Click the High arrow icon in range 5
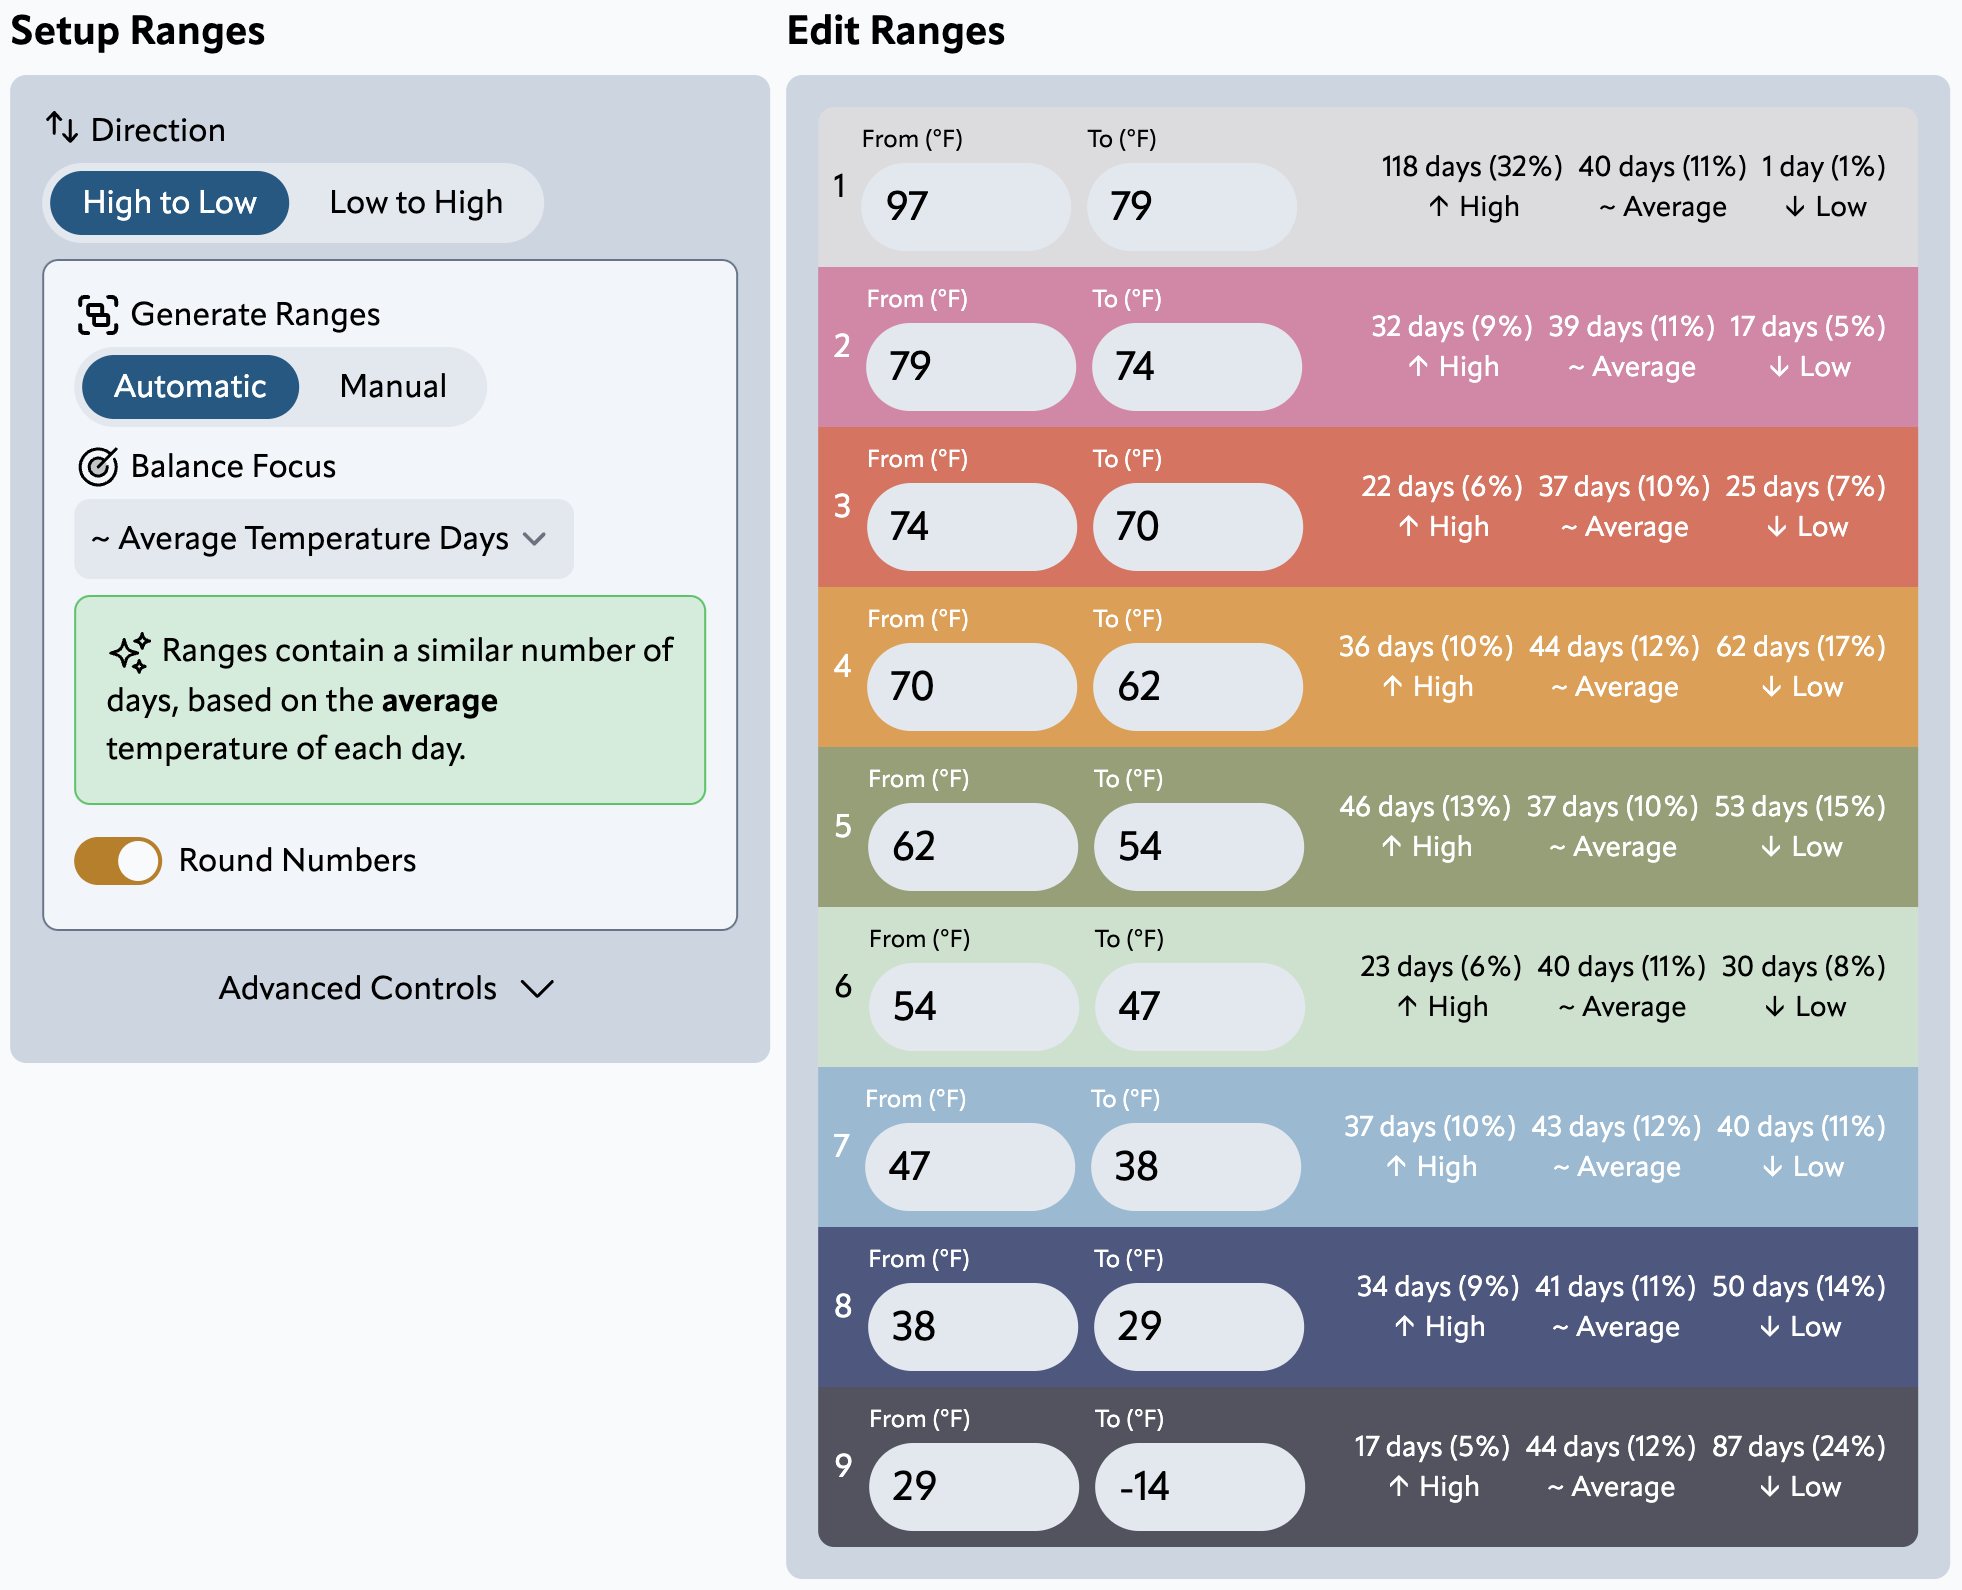The height and width of the screenshot is (1590, 1962). 1392,846
